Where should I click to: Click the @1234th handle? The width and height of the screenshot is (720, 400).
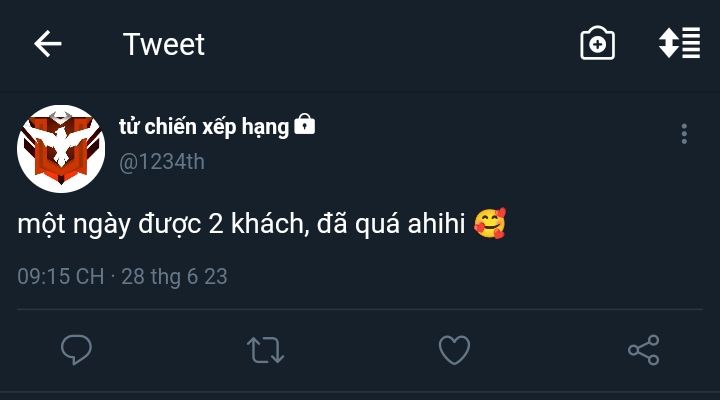(162, 162)
